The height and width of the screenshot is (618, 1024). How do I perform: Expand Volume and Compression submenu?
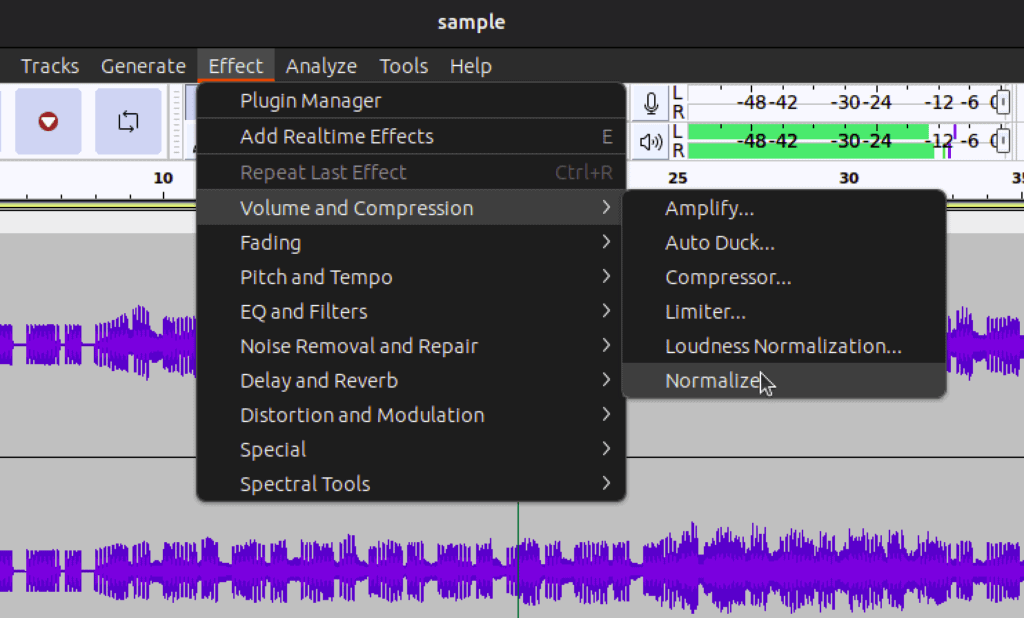411,208
